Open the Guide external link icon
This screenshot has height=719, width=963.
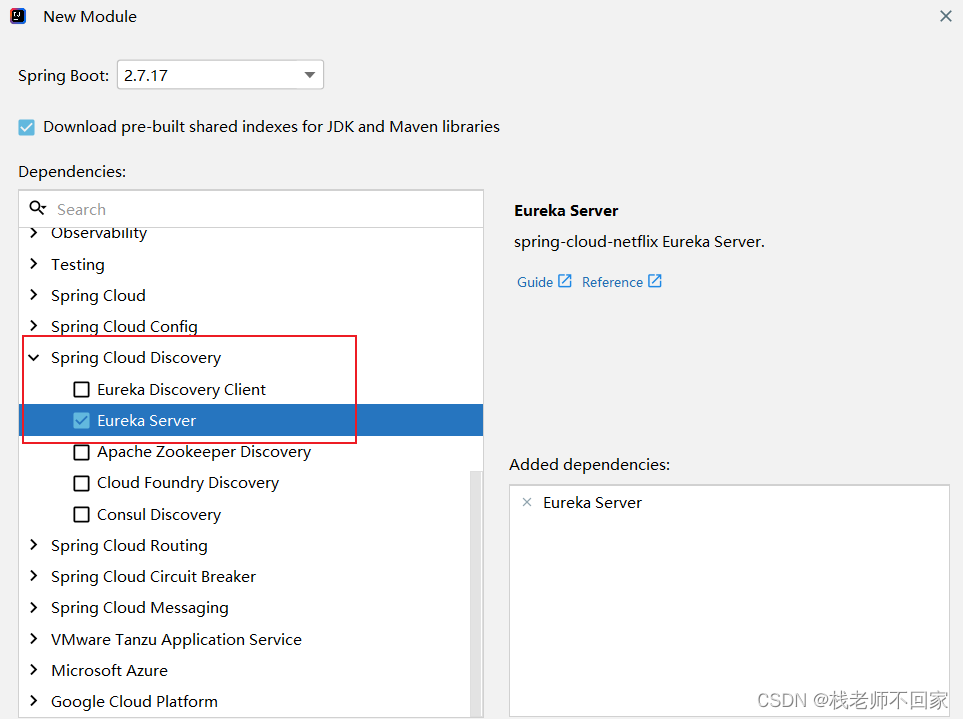[564, 281]
